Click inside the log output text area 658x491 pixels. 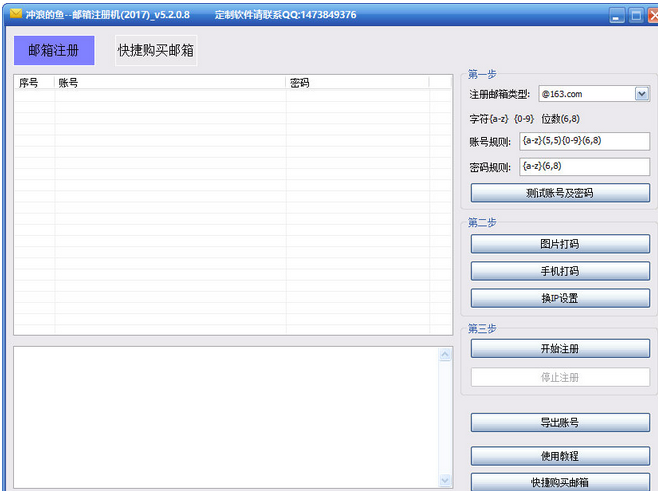point(227,417)
